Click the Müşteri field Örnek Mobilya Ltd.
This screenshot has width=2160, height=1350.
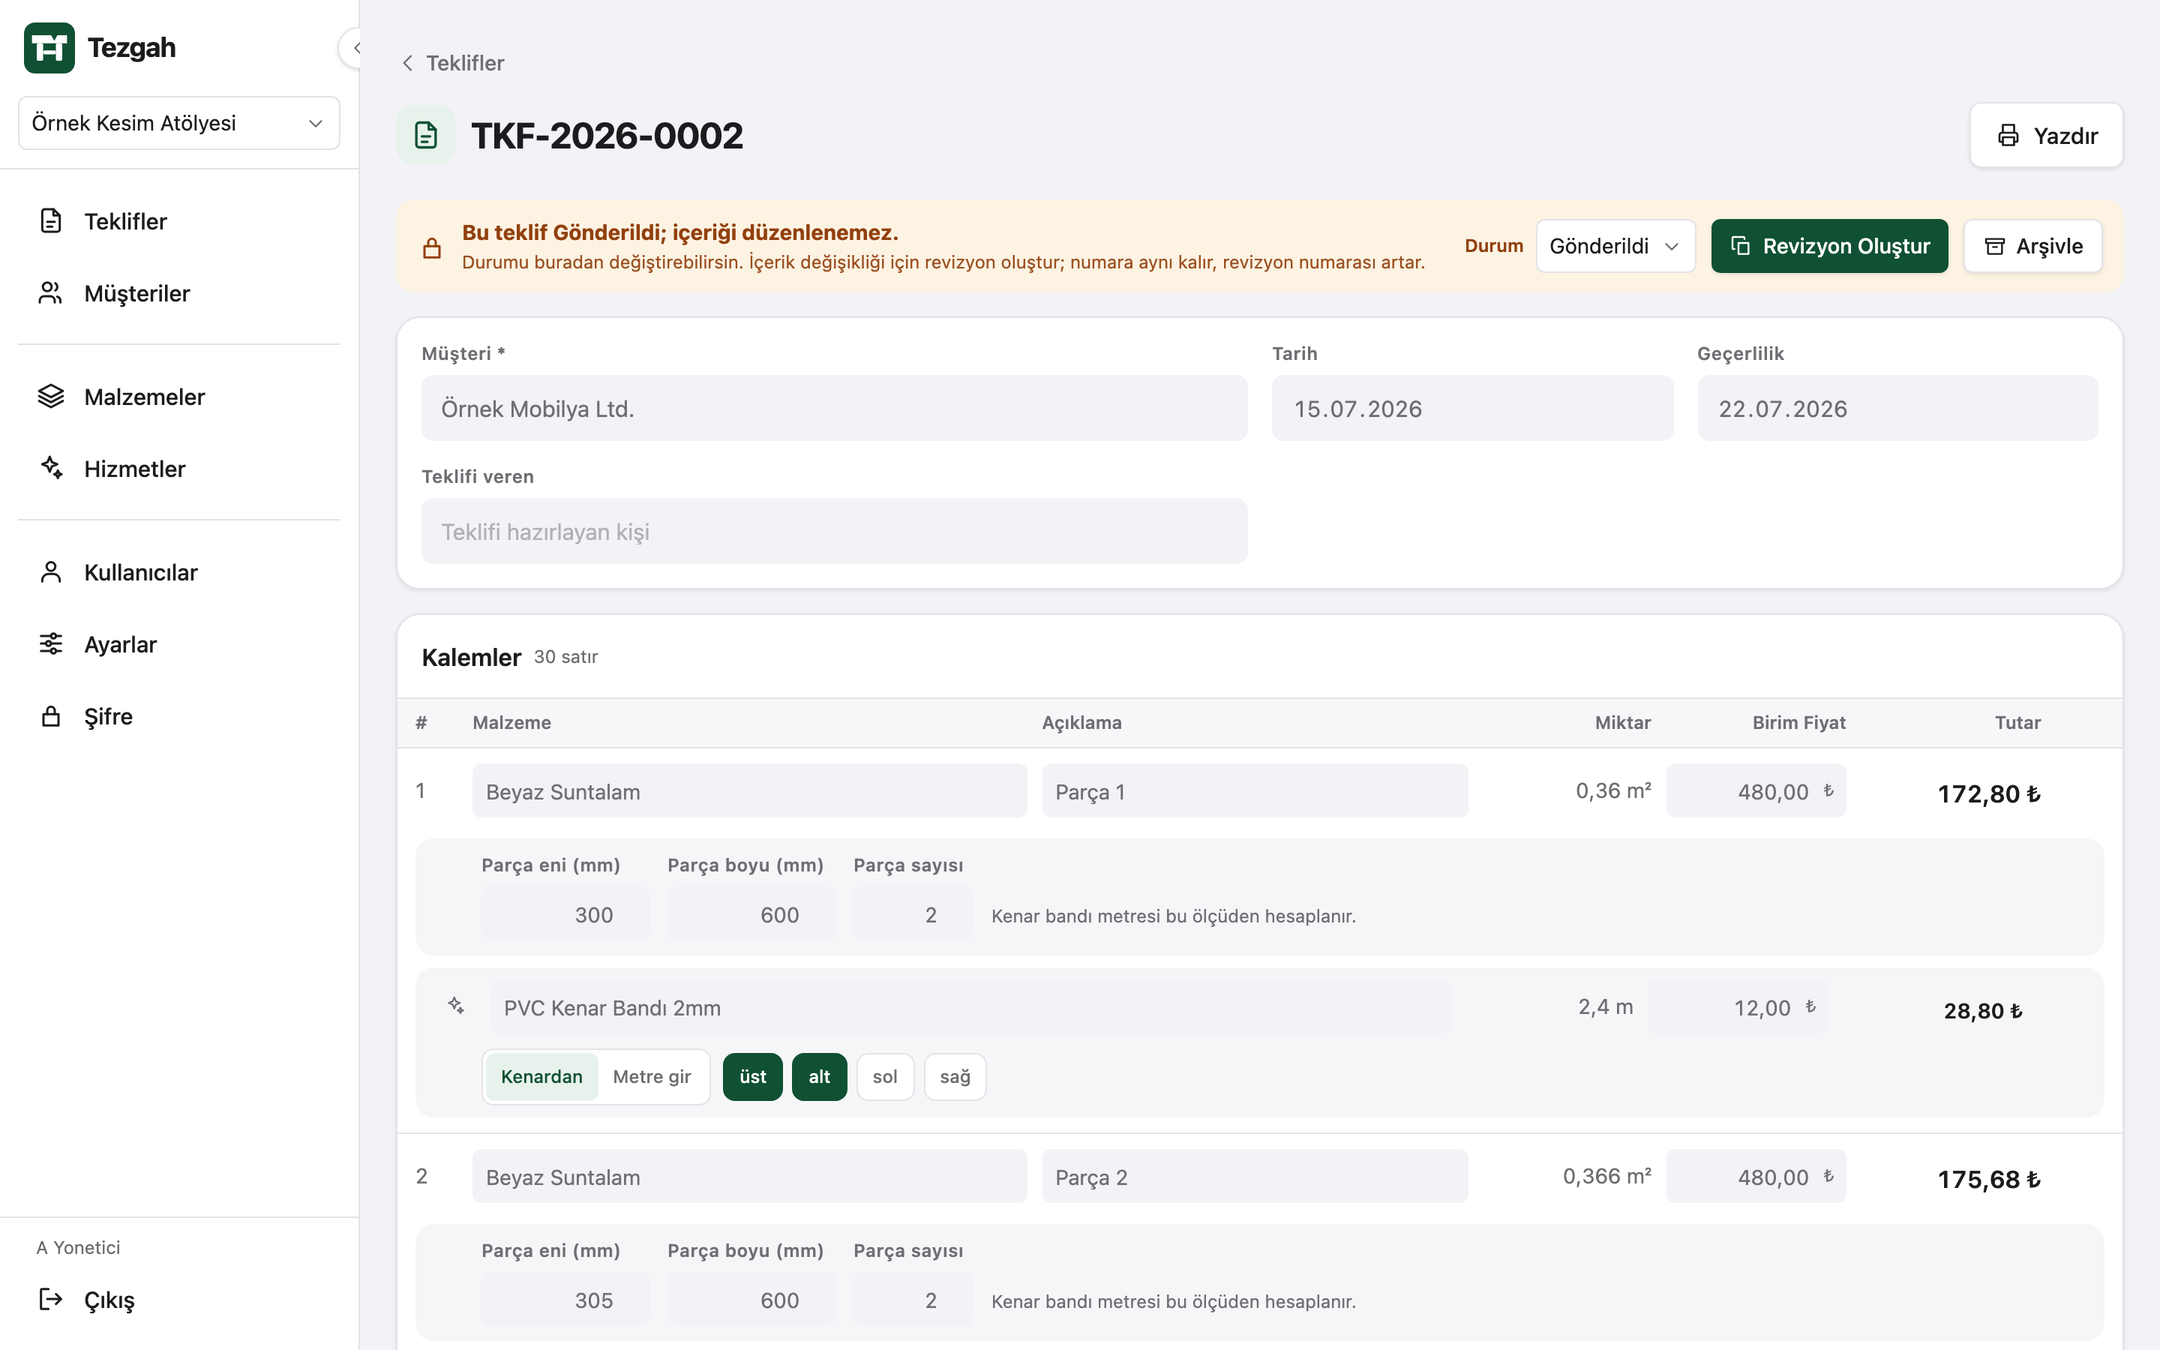[x=834, y=408]
